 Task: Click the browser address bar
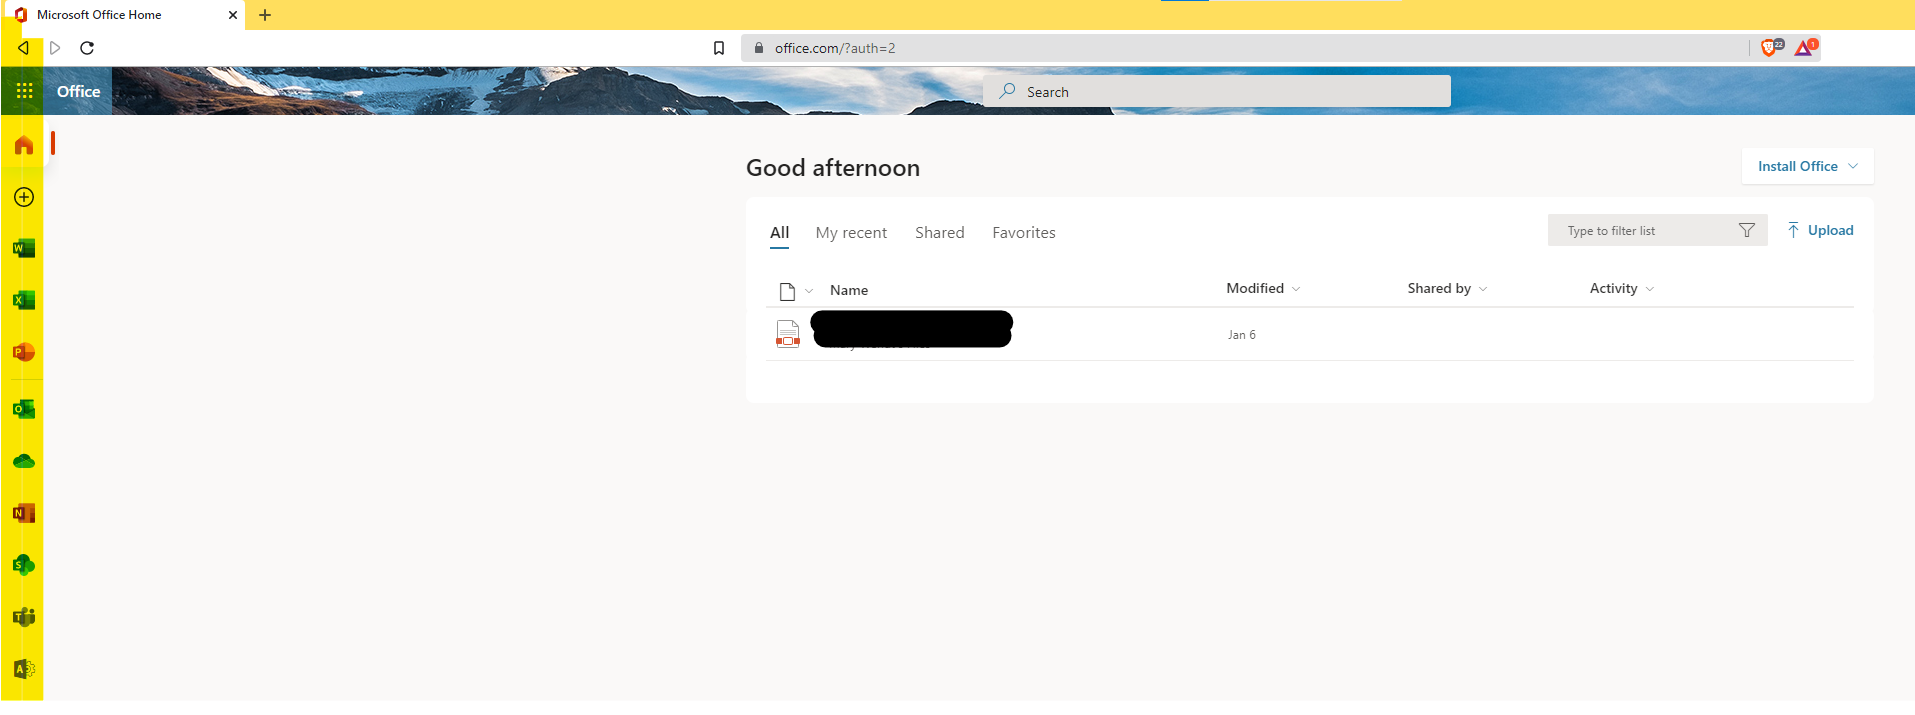pyautogui.click(x=1245, y=48)
